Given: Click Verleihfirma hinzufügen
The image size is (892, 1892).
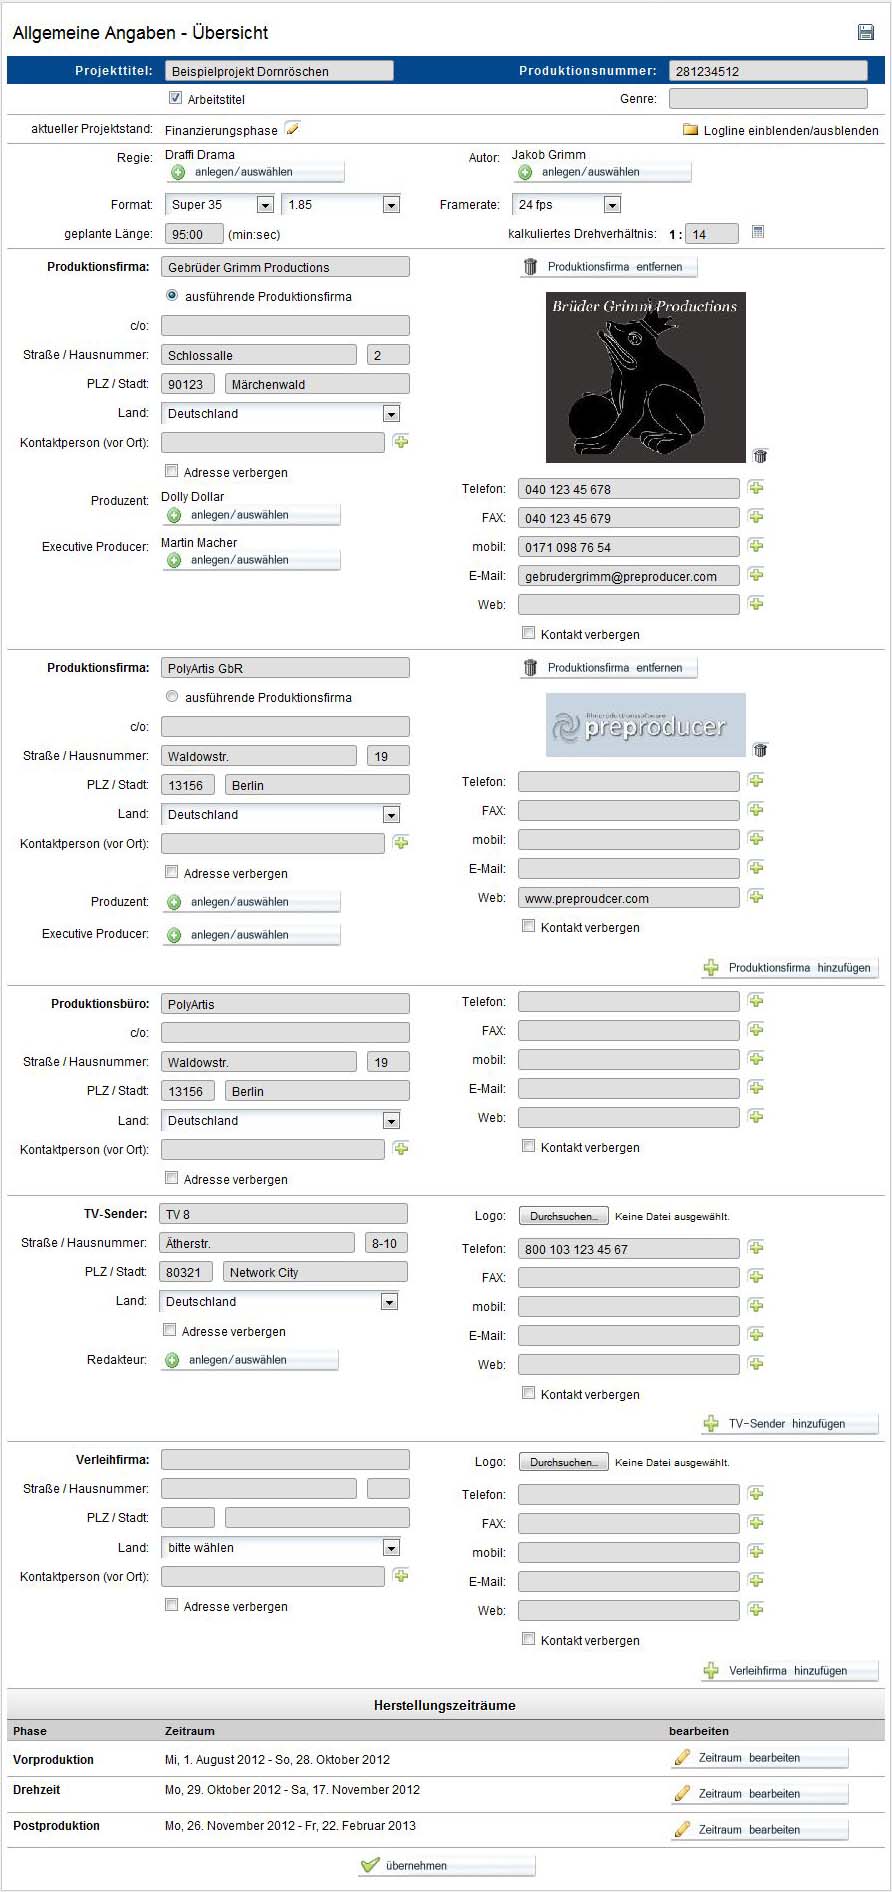Looking at the screenshot, I should coord(790,1671).
